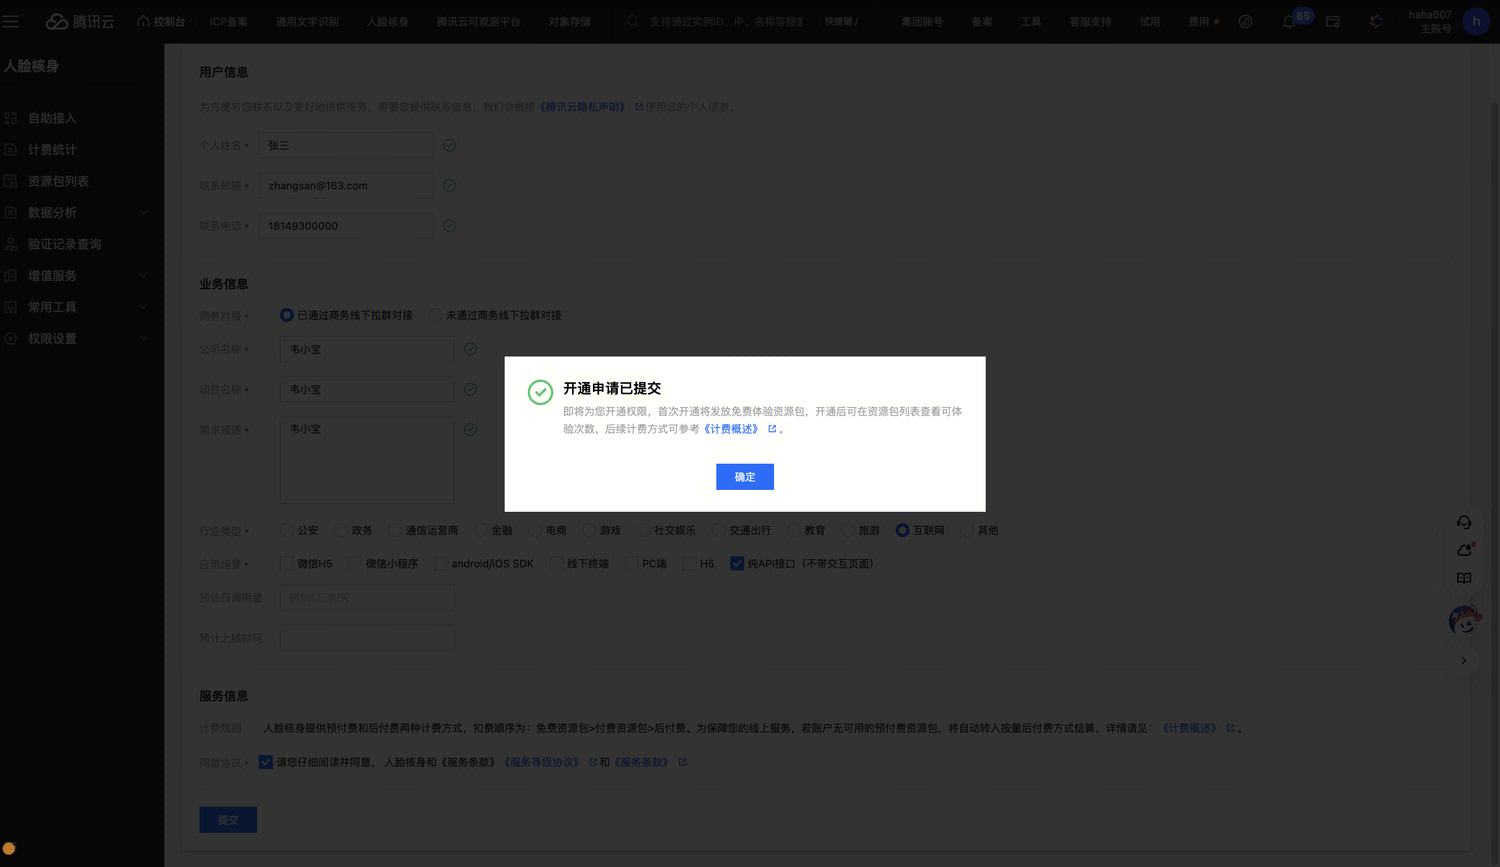Click the 提交 submit button
This screenshot has width=1500, height=867.
(x=228, y=820)
